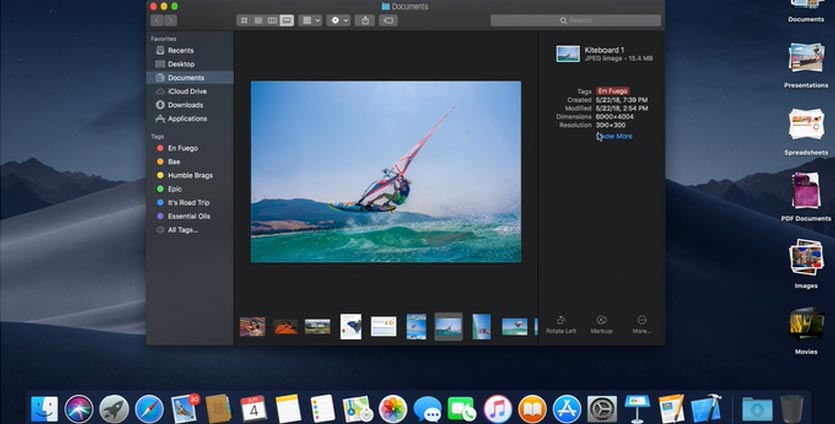The height and width of the screenshot is (424, 835).
Task: Switch Finder to column view
Action: click(x=272, y=20)
